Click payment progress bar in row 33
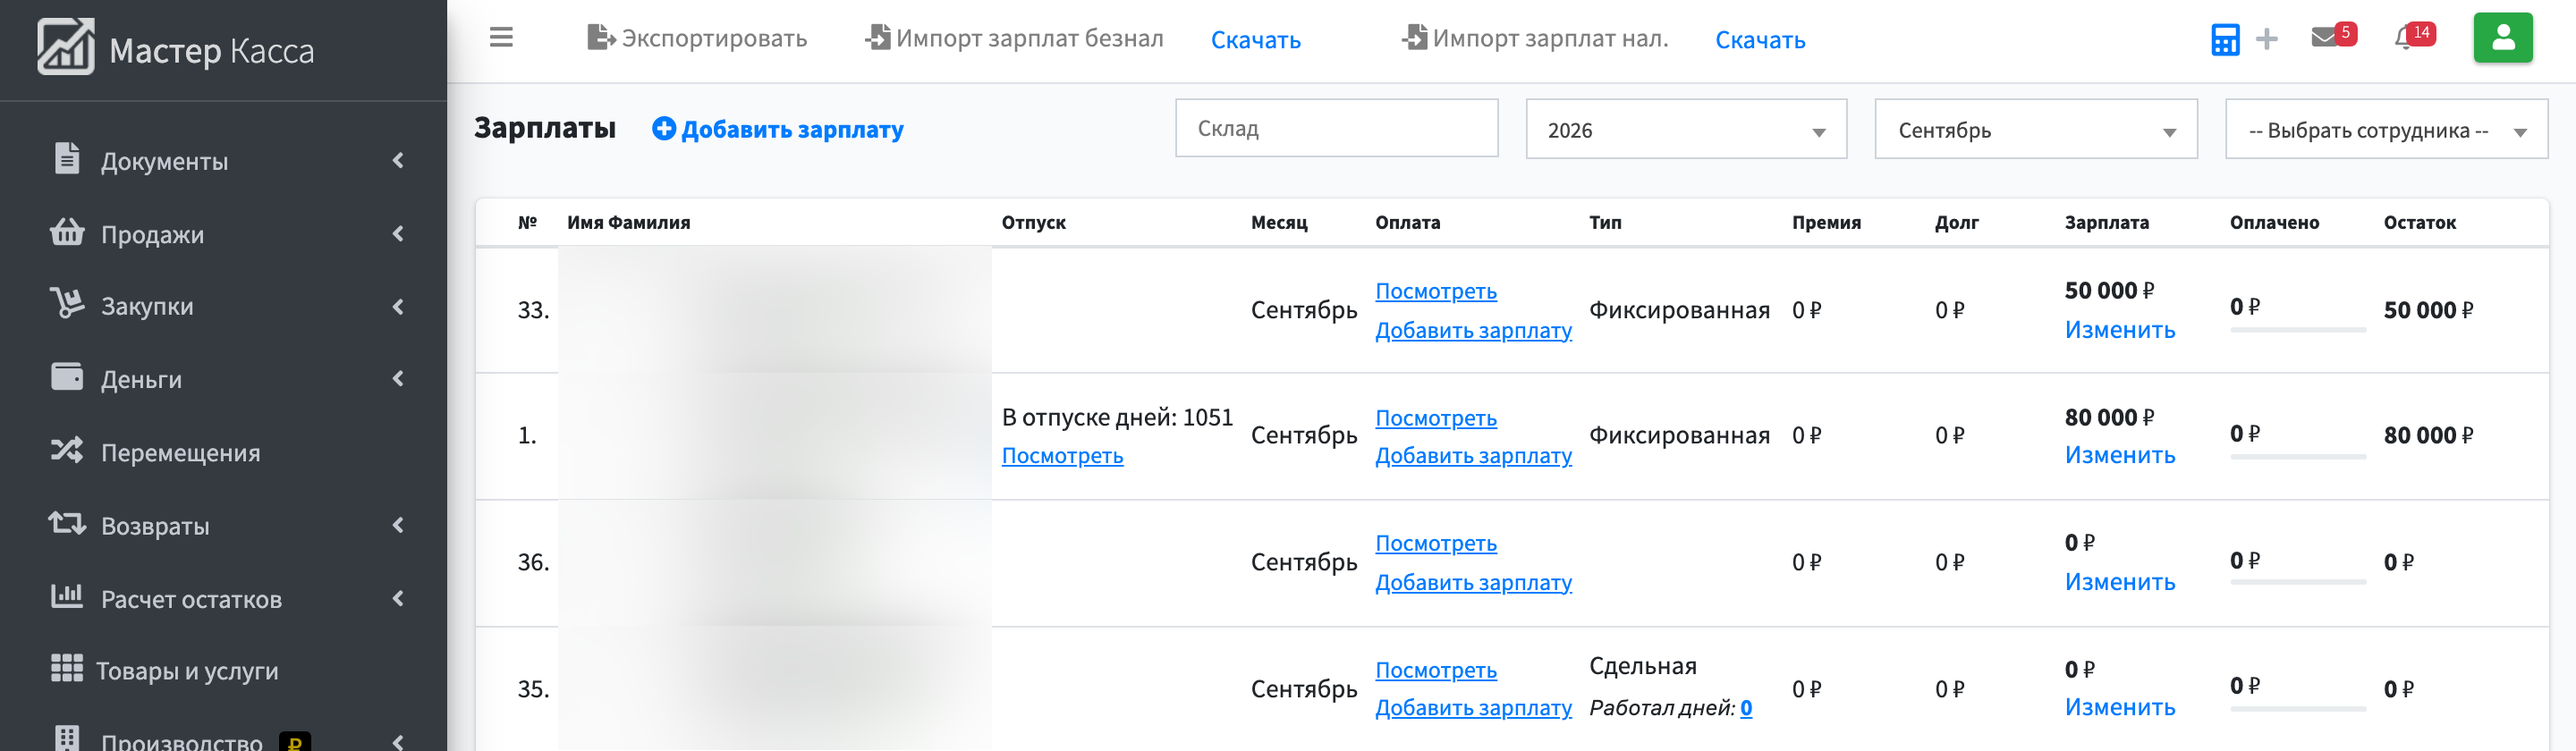The height and width of the screenshot is (751, 2576). tap(2298, 330)
